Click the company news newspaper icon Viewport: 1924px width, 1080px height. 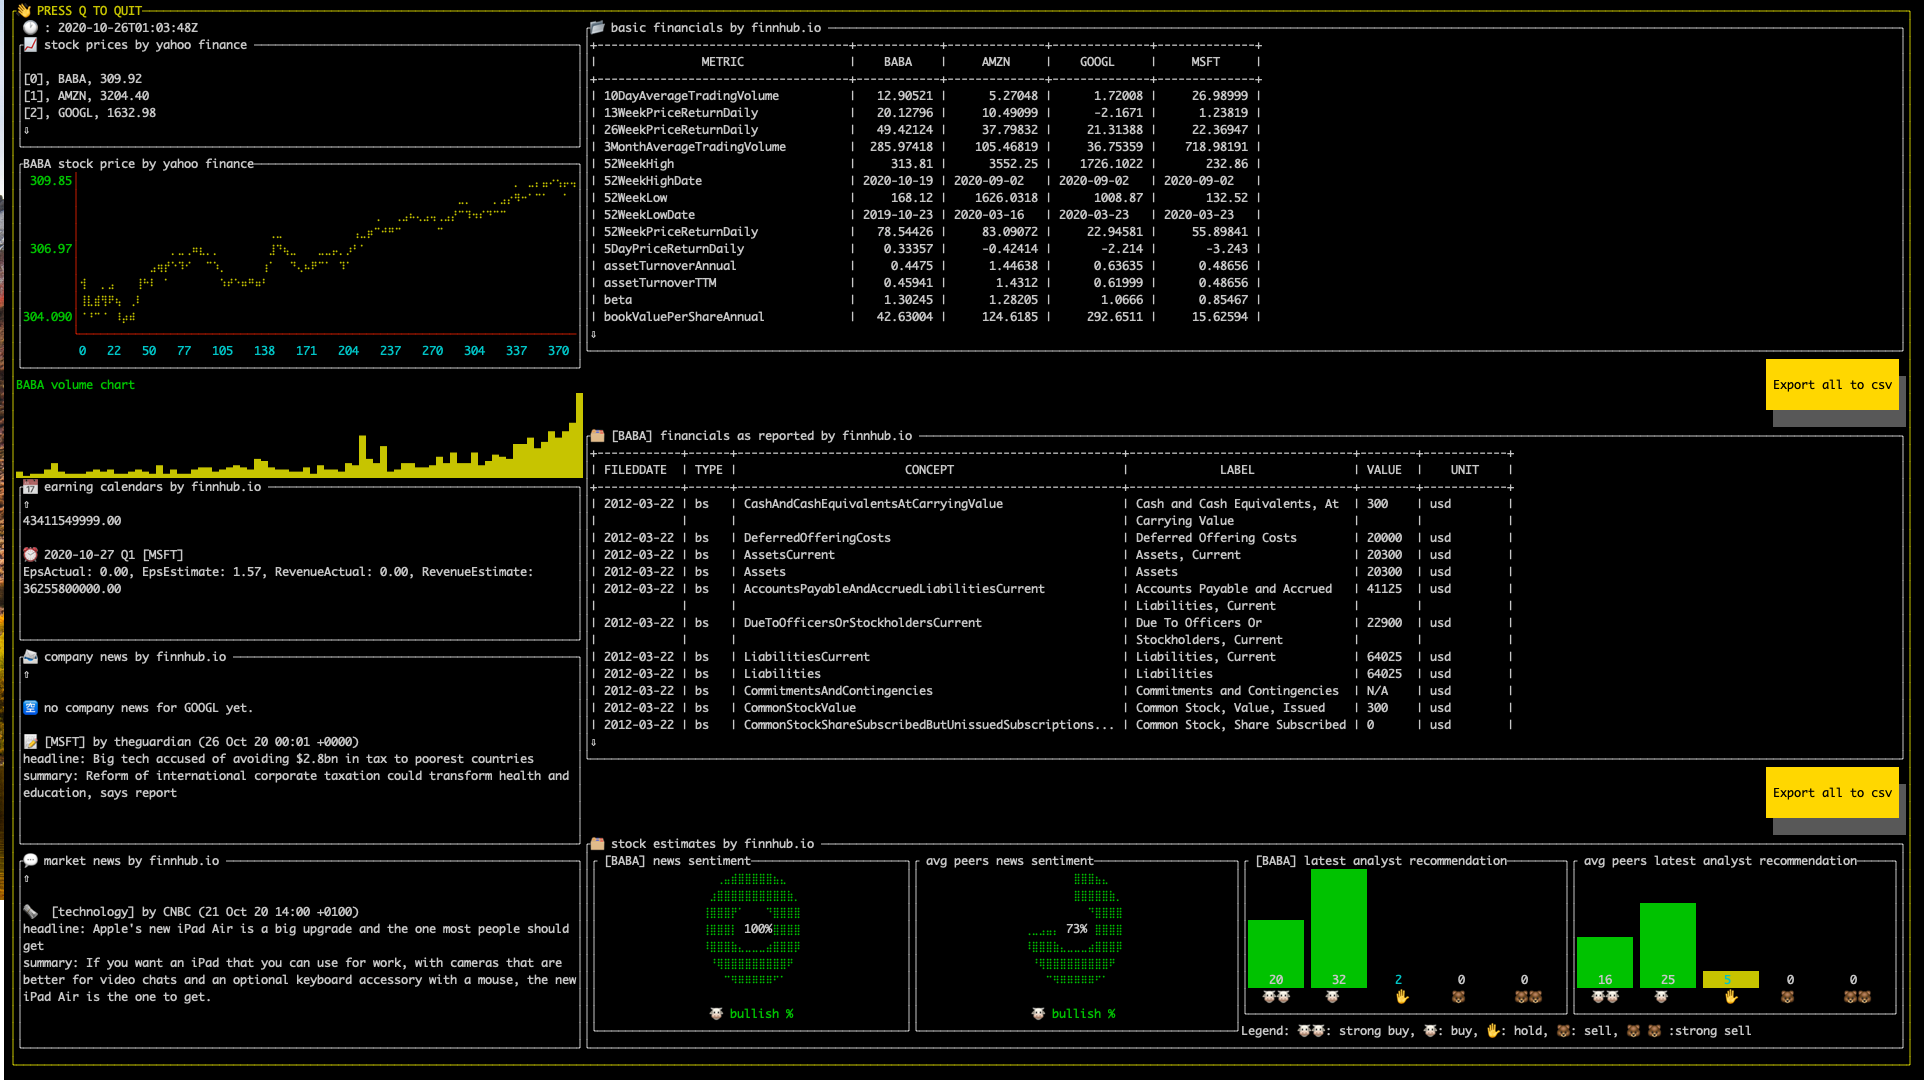[31, 657]
